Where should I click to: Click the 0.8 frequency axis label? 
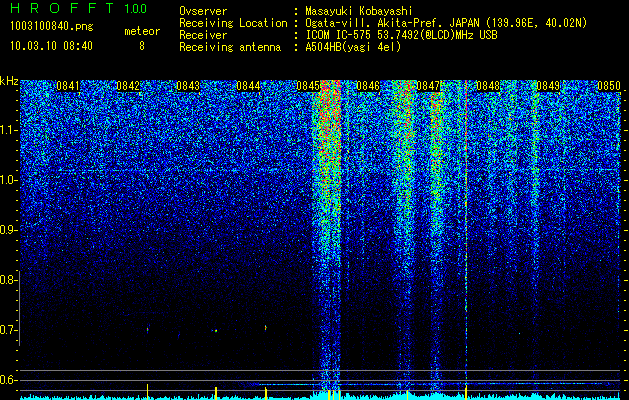click(8, 280)
